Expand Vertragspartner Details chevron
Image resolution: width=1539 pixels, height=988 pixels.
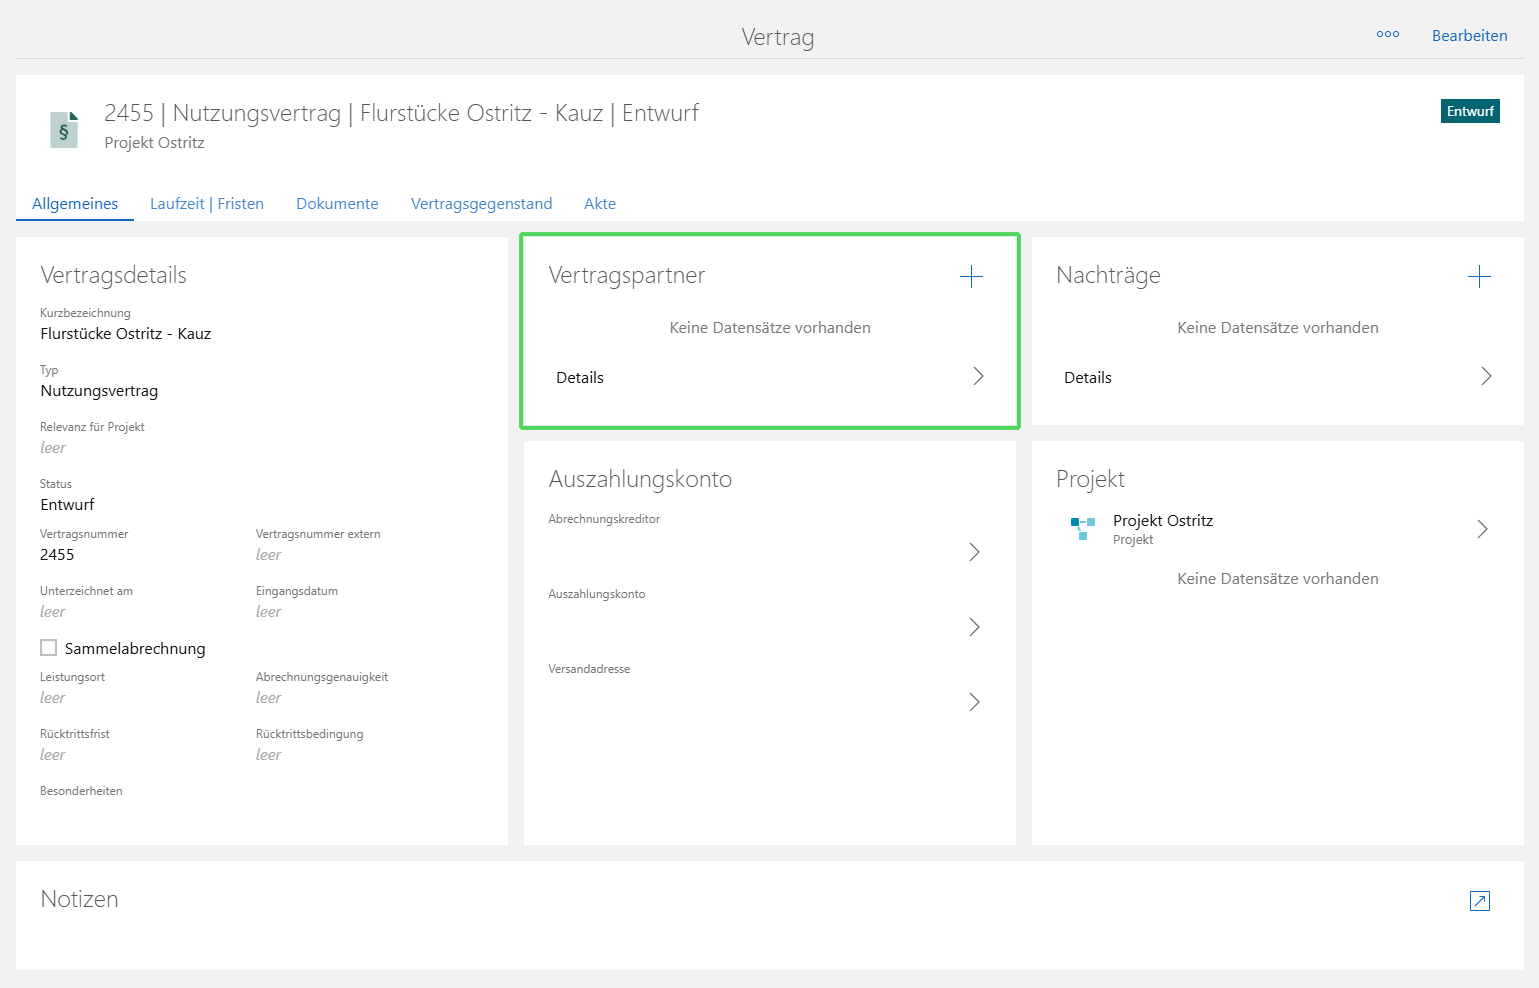pos(978,376)
